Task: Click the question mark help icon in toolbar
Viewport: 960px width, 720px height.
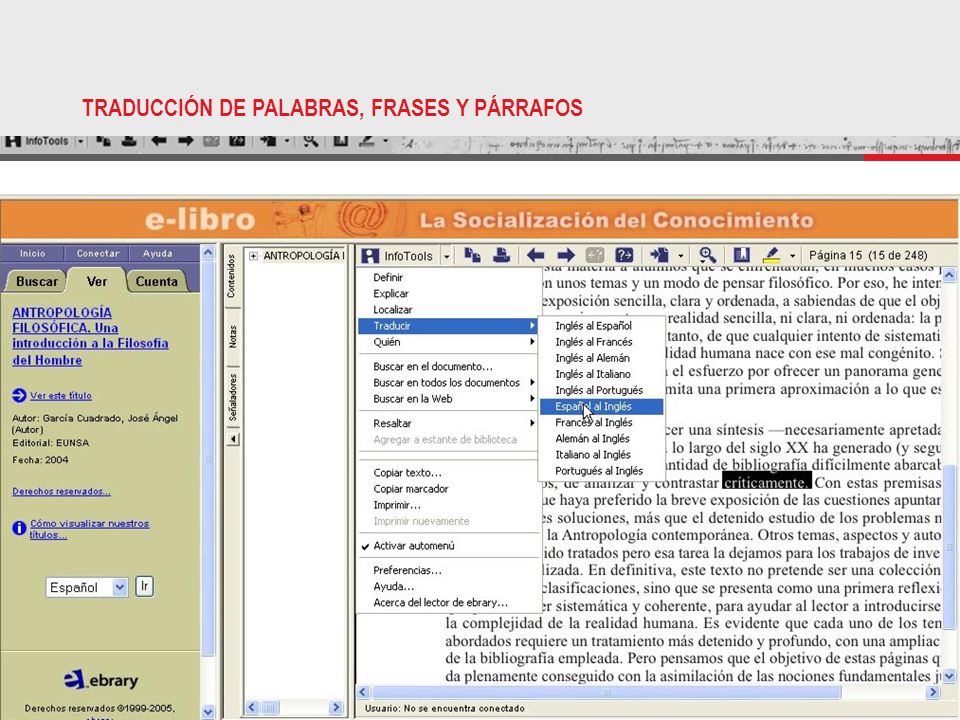Action: (x=624, y=255)
